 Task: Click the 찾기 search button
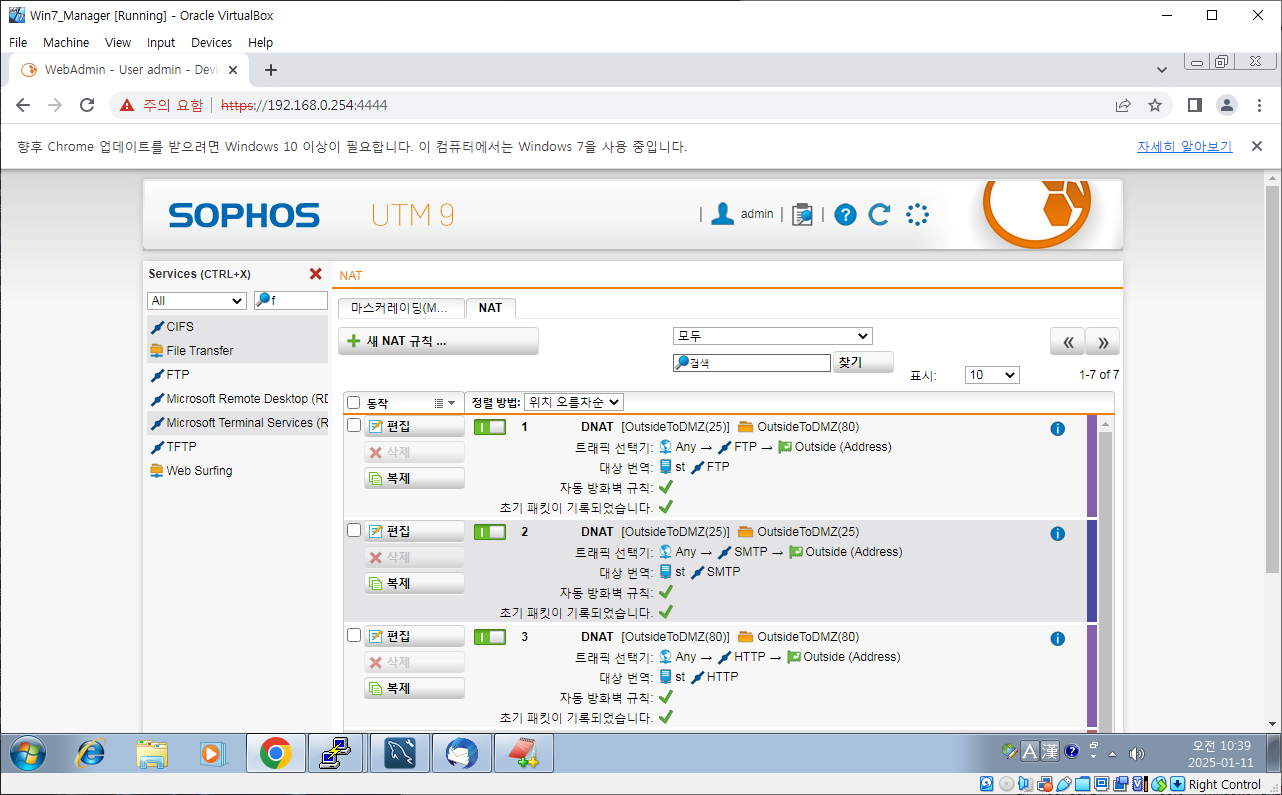863,363
